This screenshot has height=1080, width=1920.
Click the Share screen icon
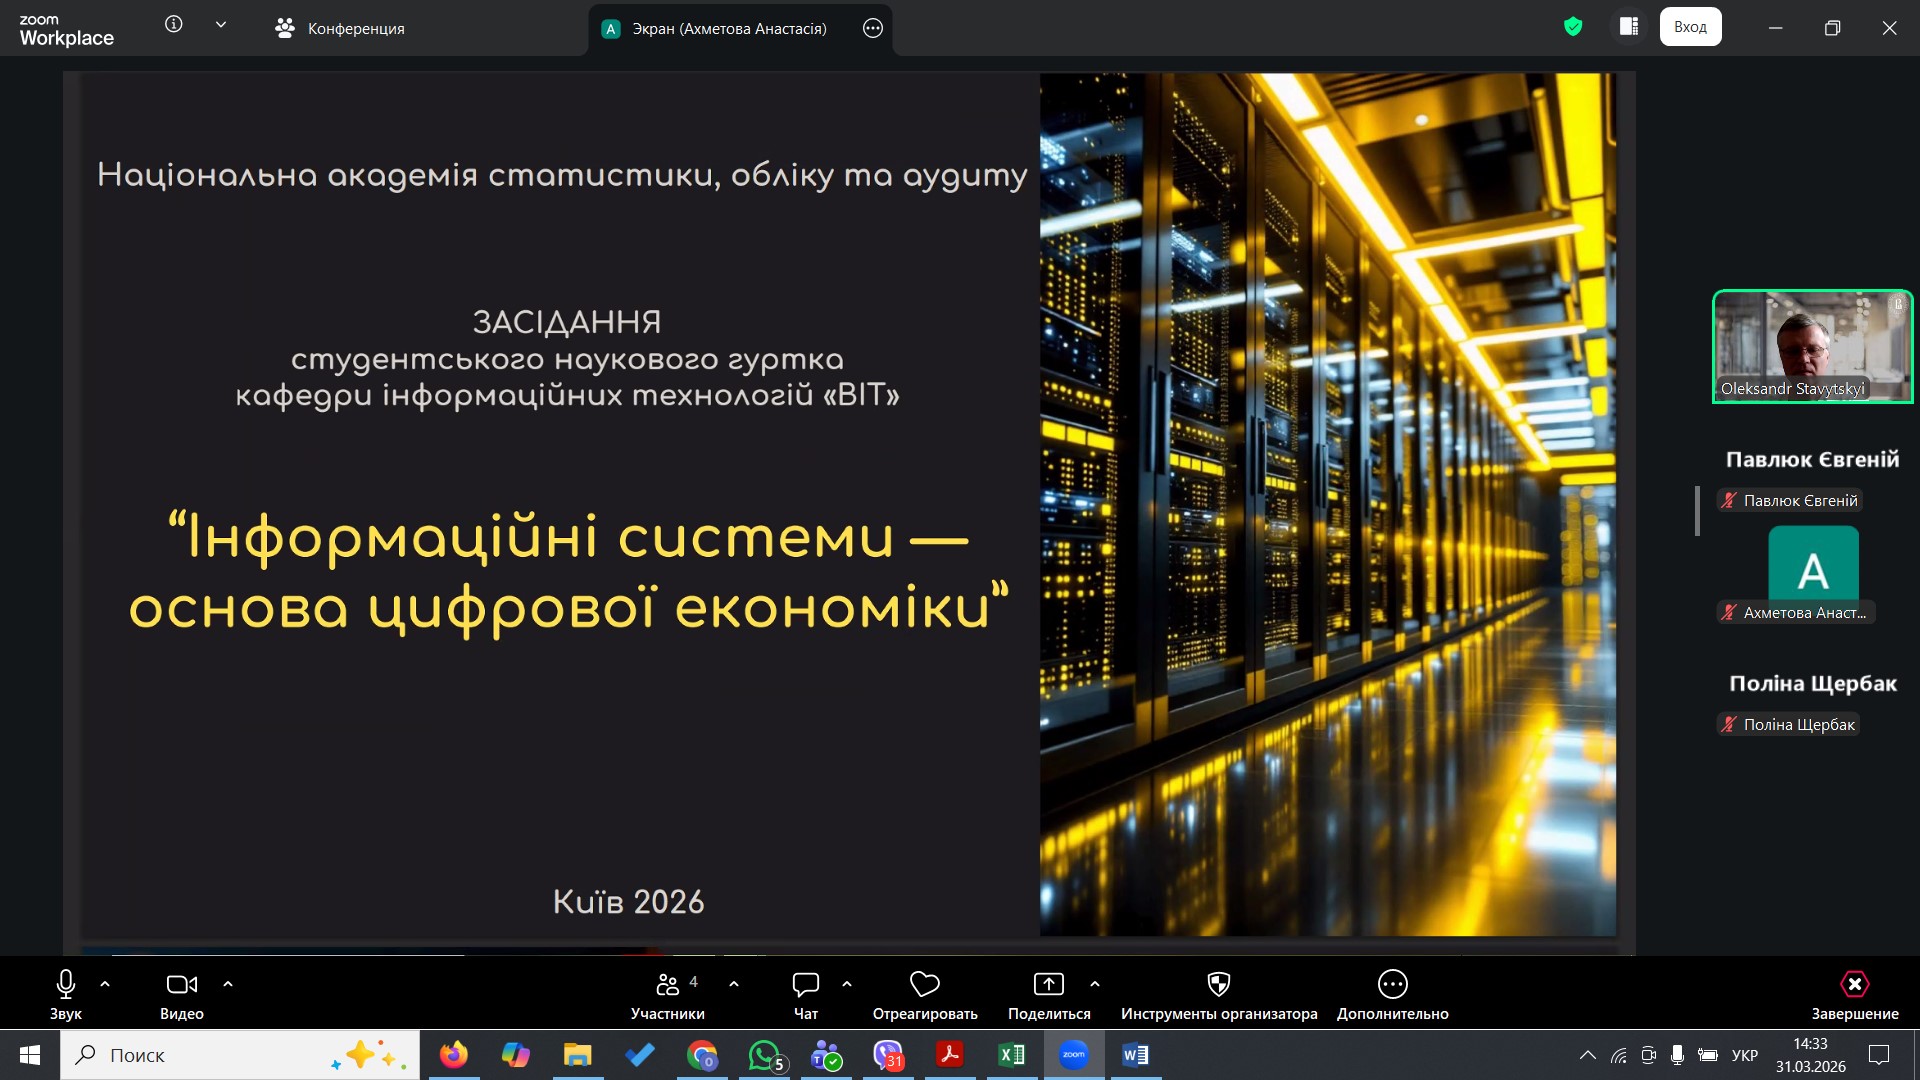click(1048, 985)
